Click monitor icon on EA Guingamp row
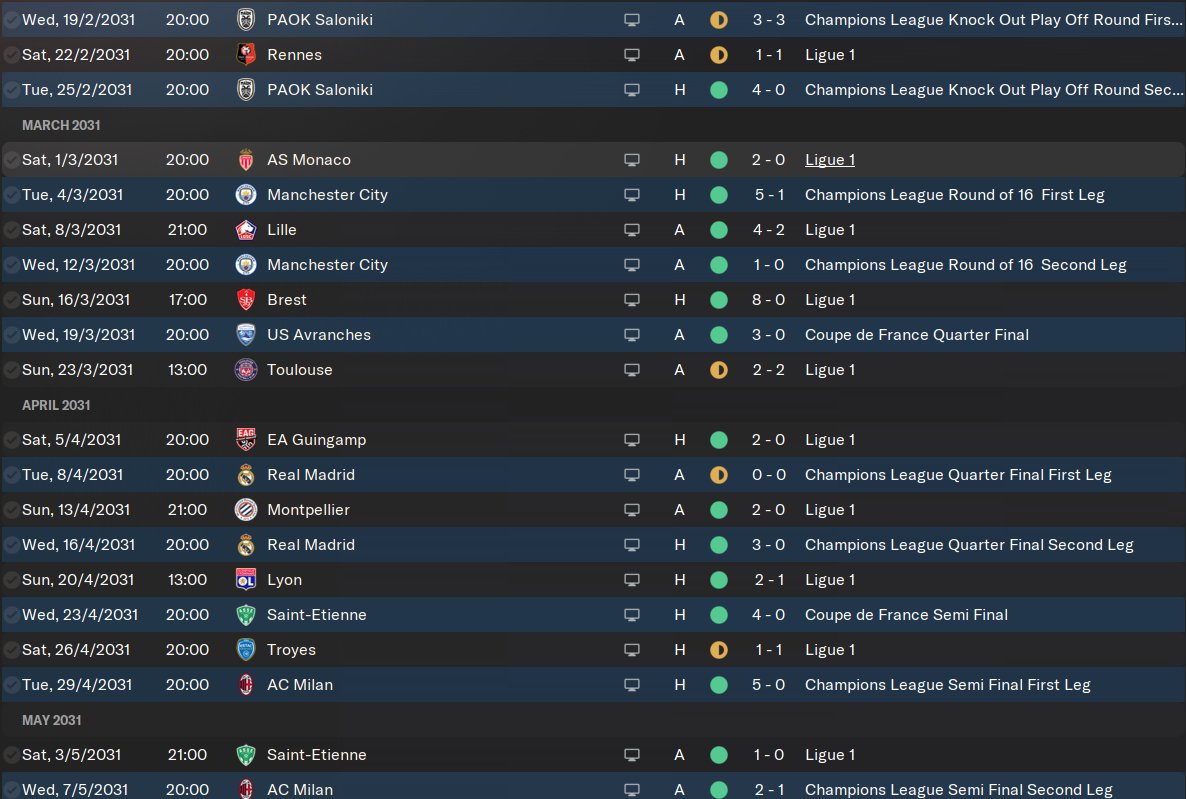The height and width of the screenshot is (799, 1186). pos(632,440)
